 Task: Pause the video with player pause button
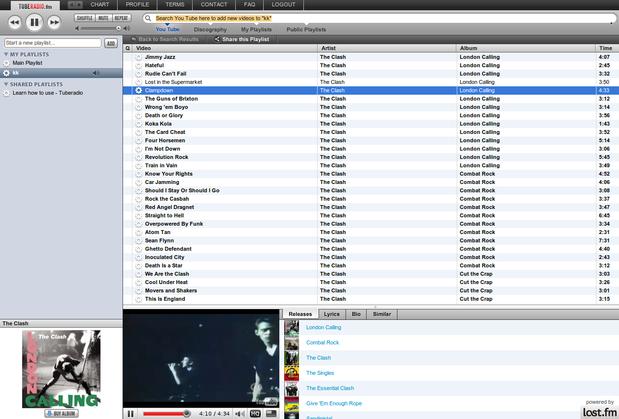[131, 413]
